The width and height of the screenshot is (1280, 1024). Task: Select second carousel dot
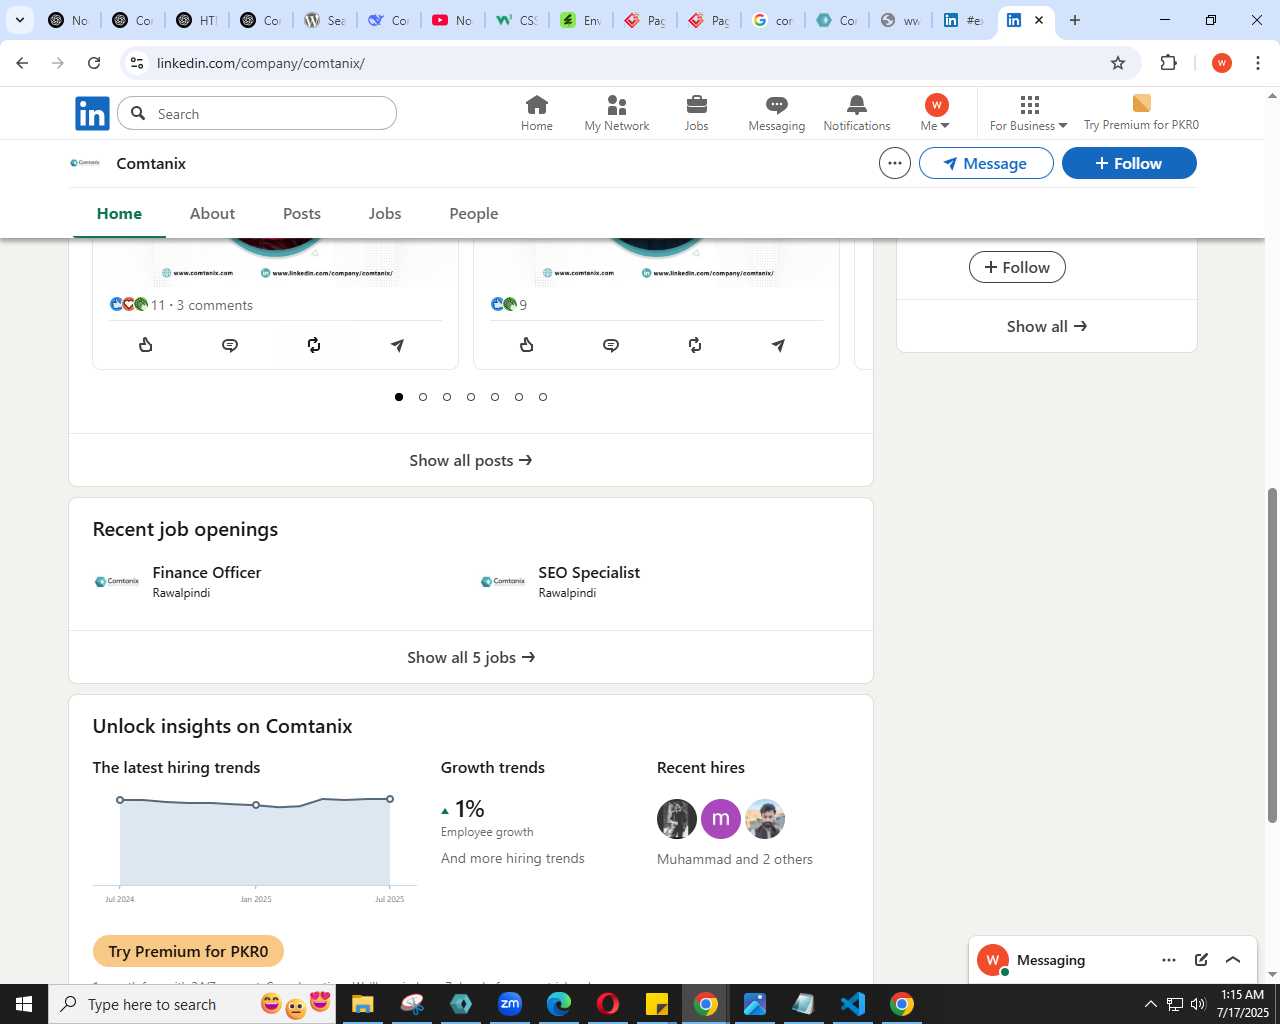[x=423, y=397]
